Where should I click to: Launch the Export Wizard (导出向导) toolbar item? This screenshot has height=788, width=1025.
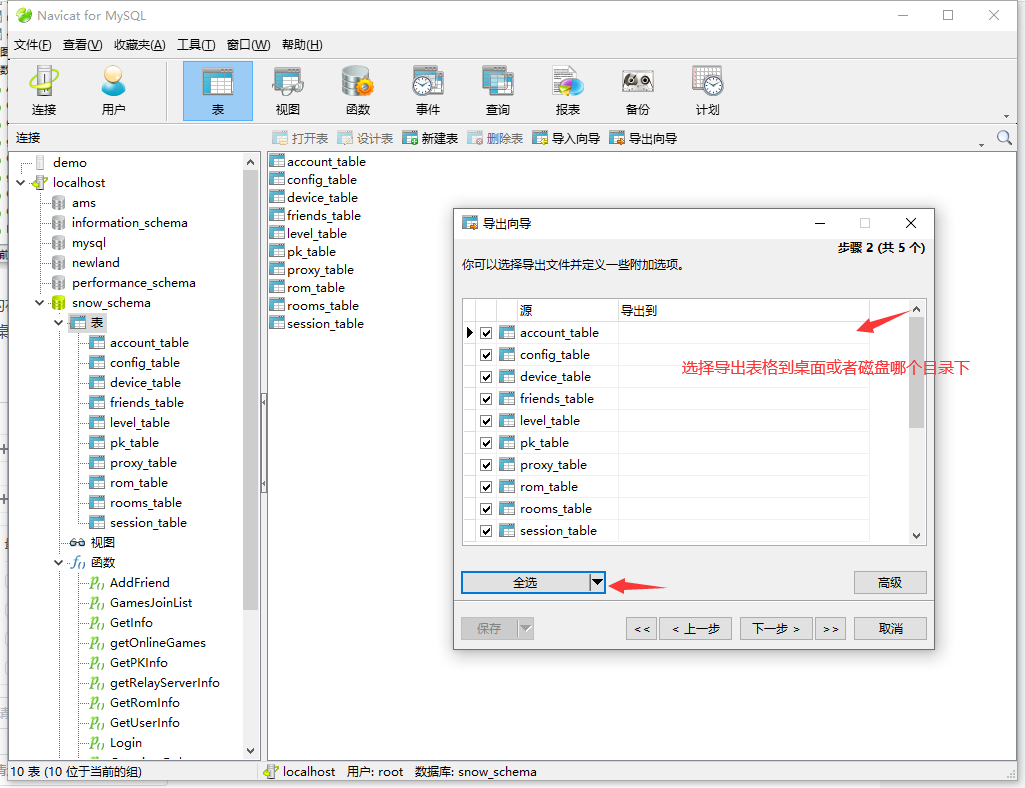pos(643,138)
